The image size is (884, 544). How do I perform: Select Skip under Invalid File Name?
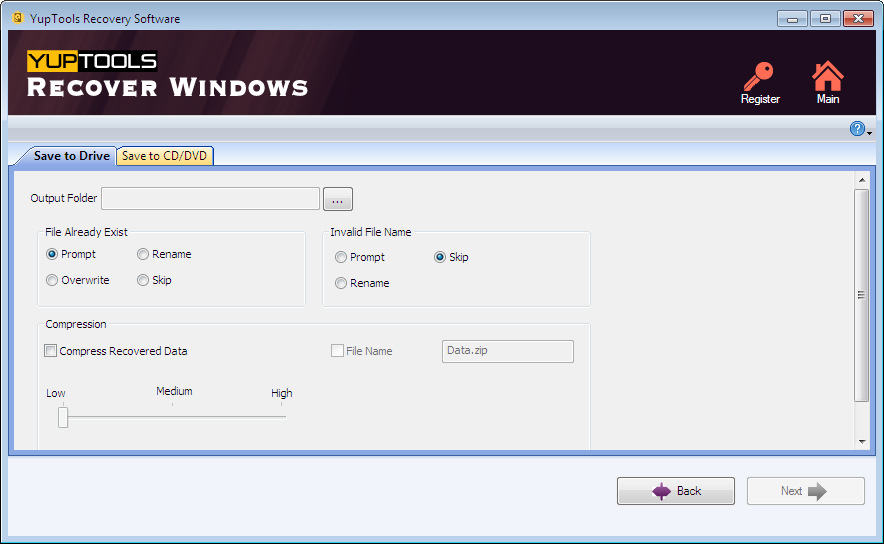click(x=440, y=257)
